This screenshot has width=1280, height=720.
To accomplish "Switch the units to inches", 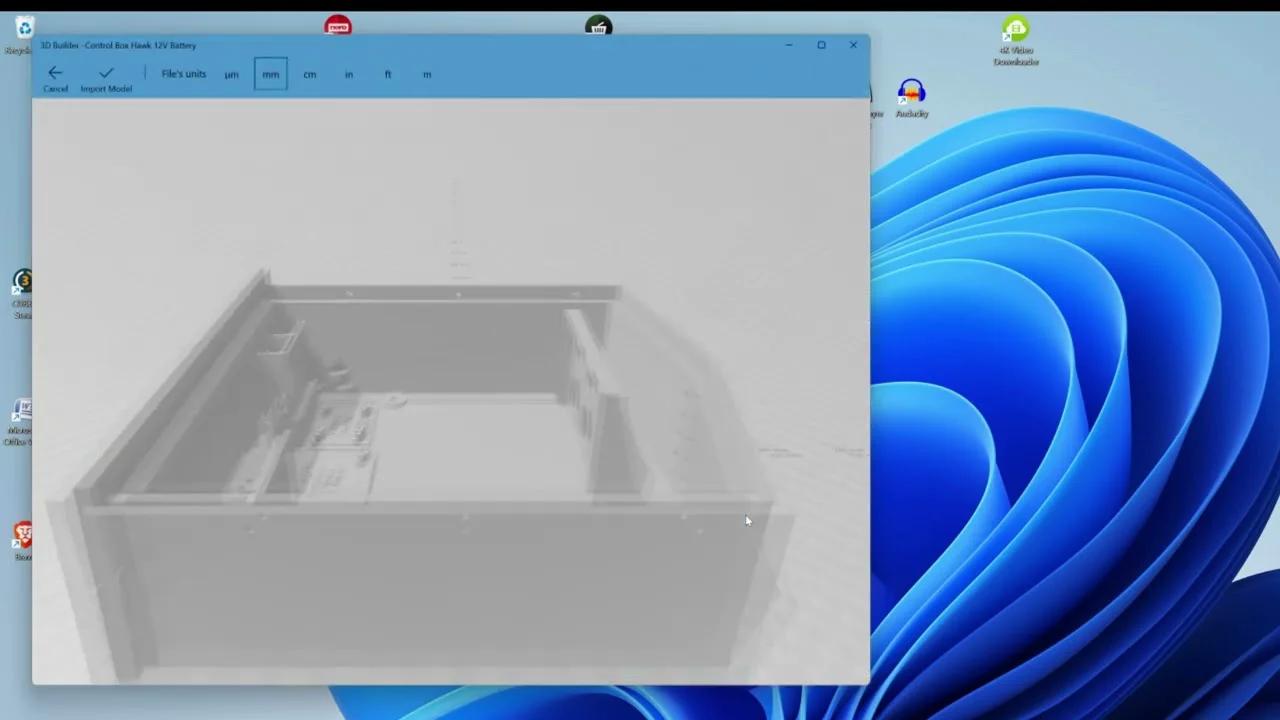I will [348, 73].
